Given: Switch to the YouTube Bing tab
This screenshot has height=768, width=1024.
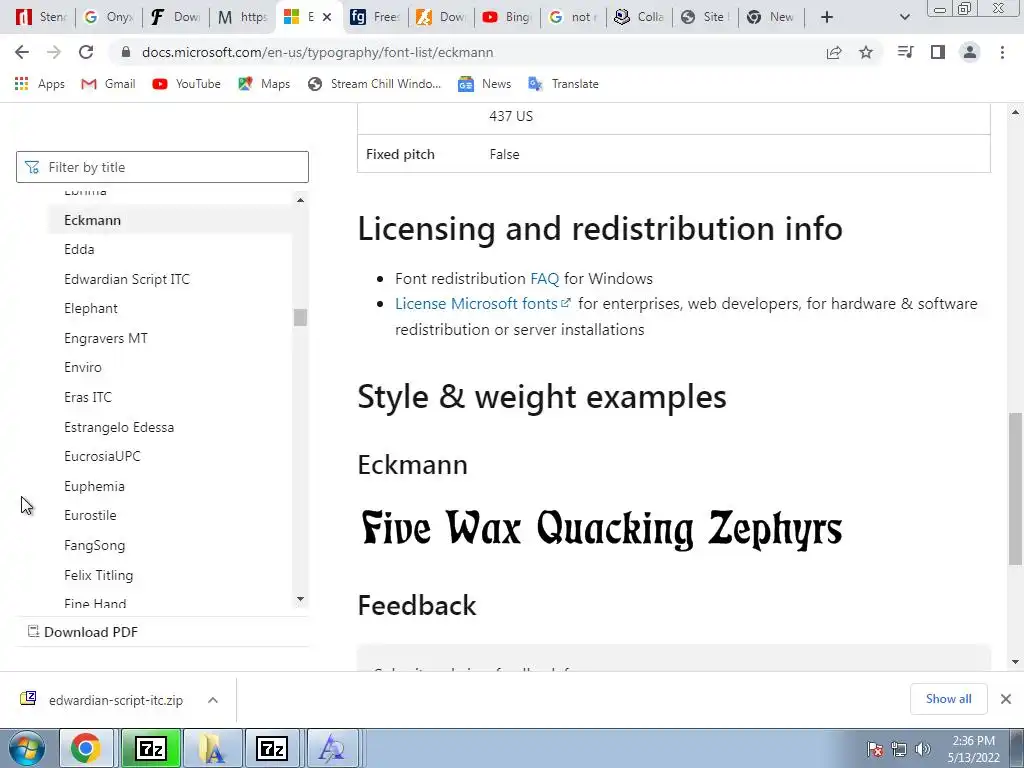Looking at the screenshot, I should coord(507,17).
